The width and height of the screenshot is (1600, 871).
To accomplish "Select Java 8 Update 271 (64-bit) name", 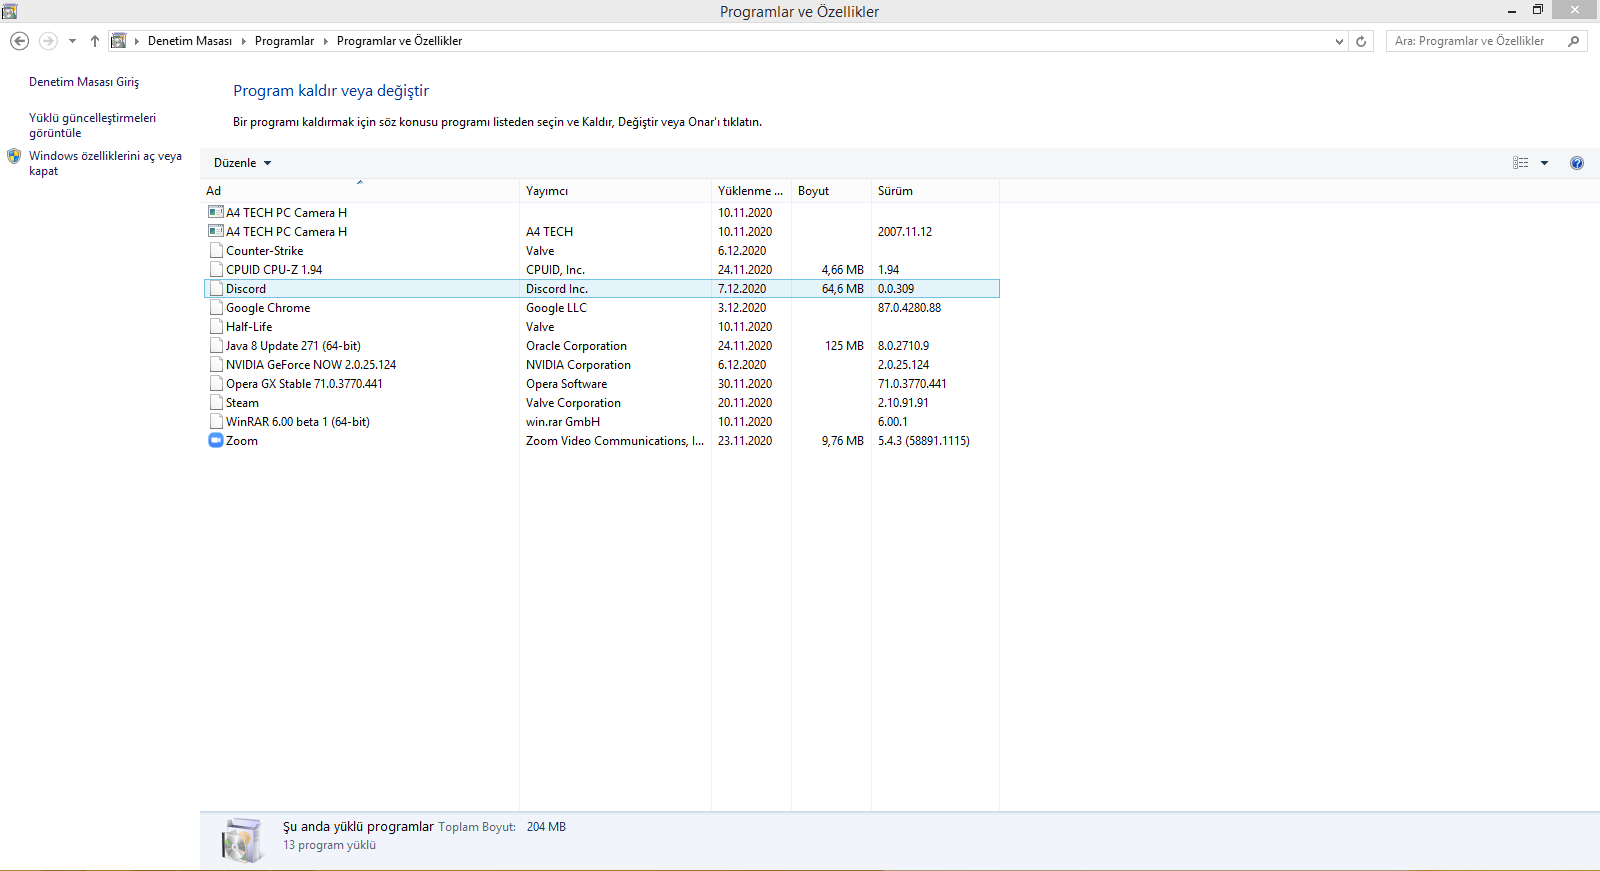I will click(293, 346).
